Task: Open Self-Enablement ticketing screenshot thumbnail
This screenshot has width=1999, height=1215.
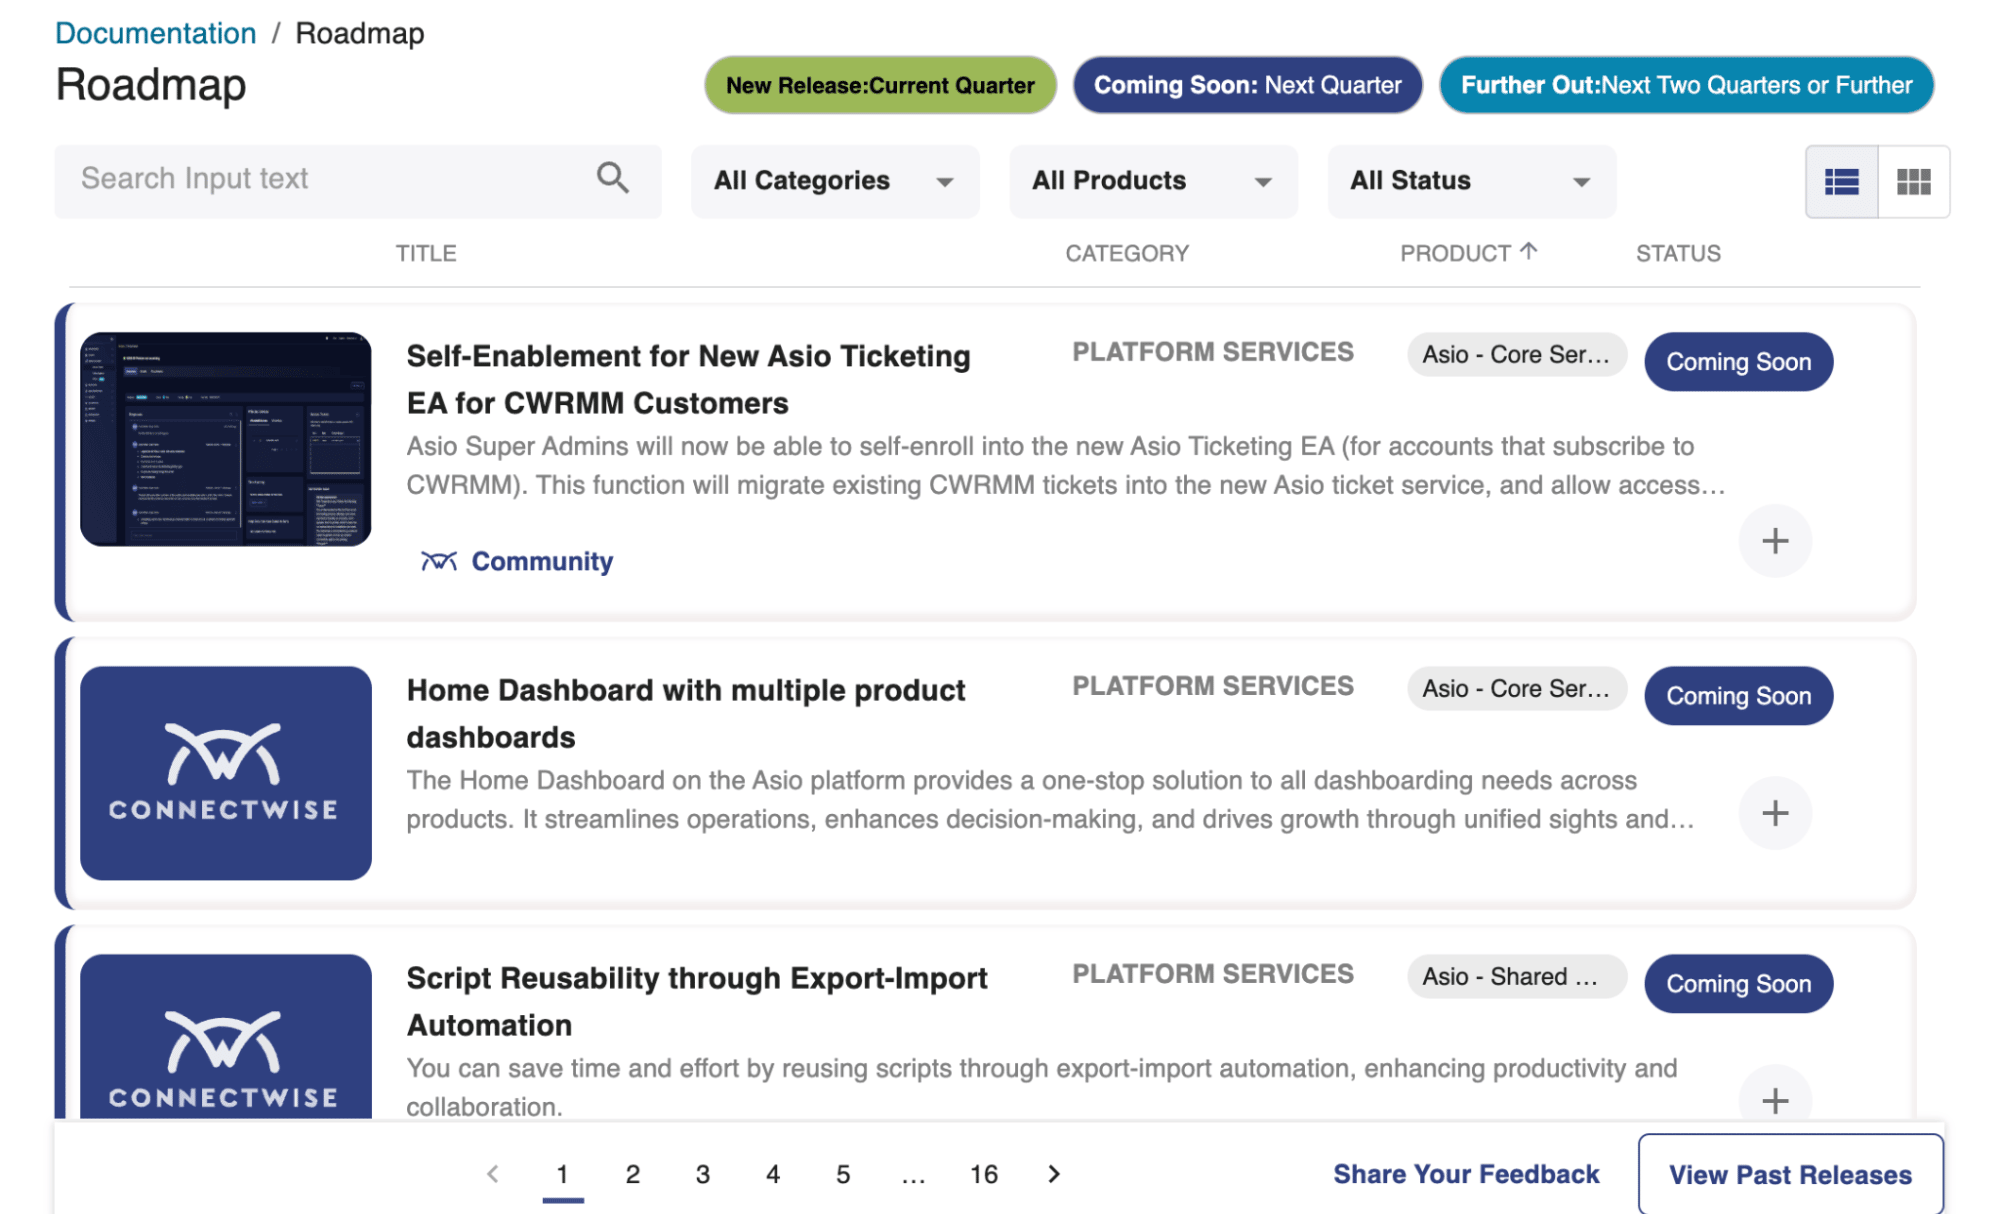Action: [226, 439]
